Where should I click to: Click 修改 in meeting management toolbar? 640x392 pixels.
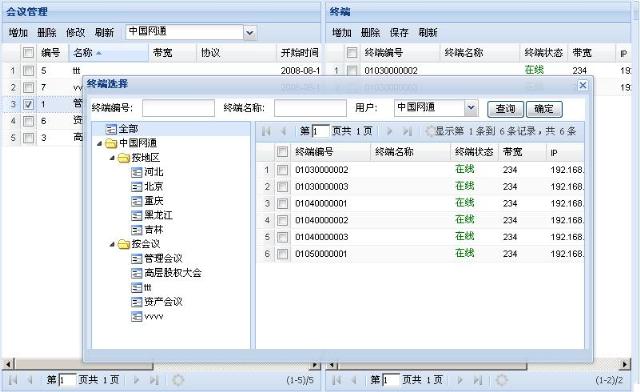(76, 33)
